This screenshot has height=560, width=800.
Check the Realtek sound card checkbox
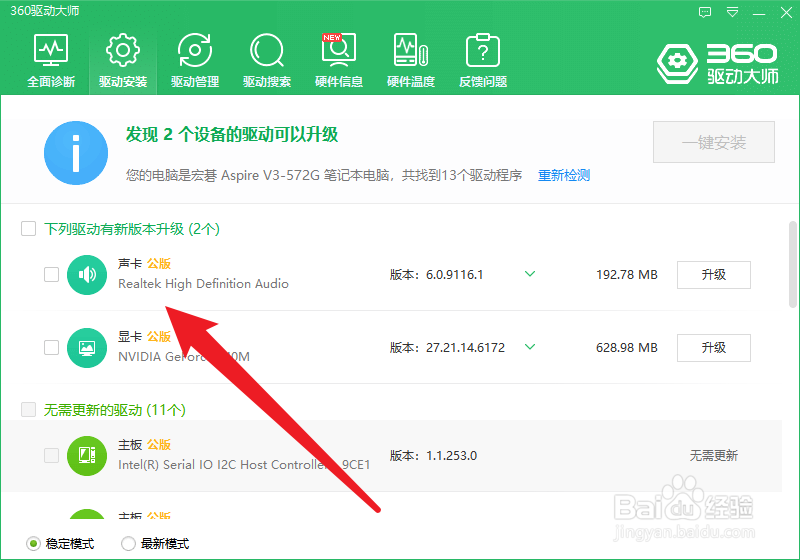coord(52,274)
